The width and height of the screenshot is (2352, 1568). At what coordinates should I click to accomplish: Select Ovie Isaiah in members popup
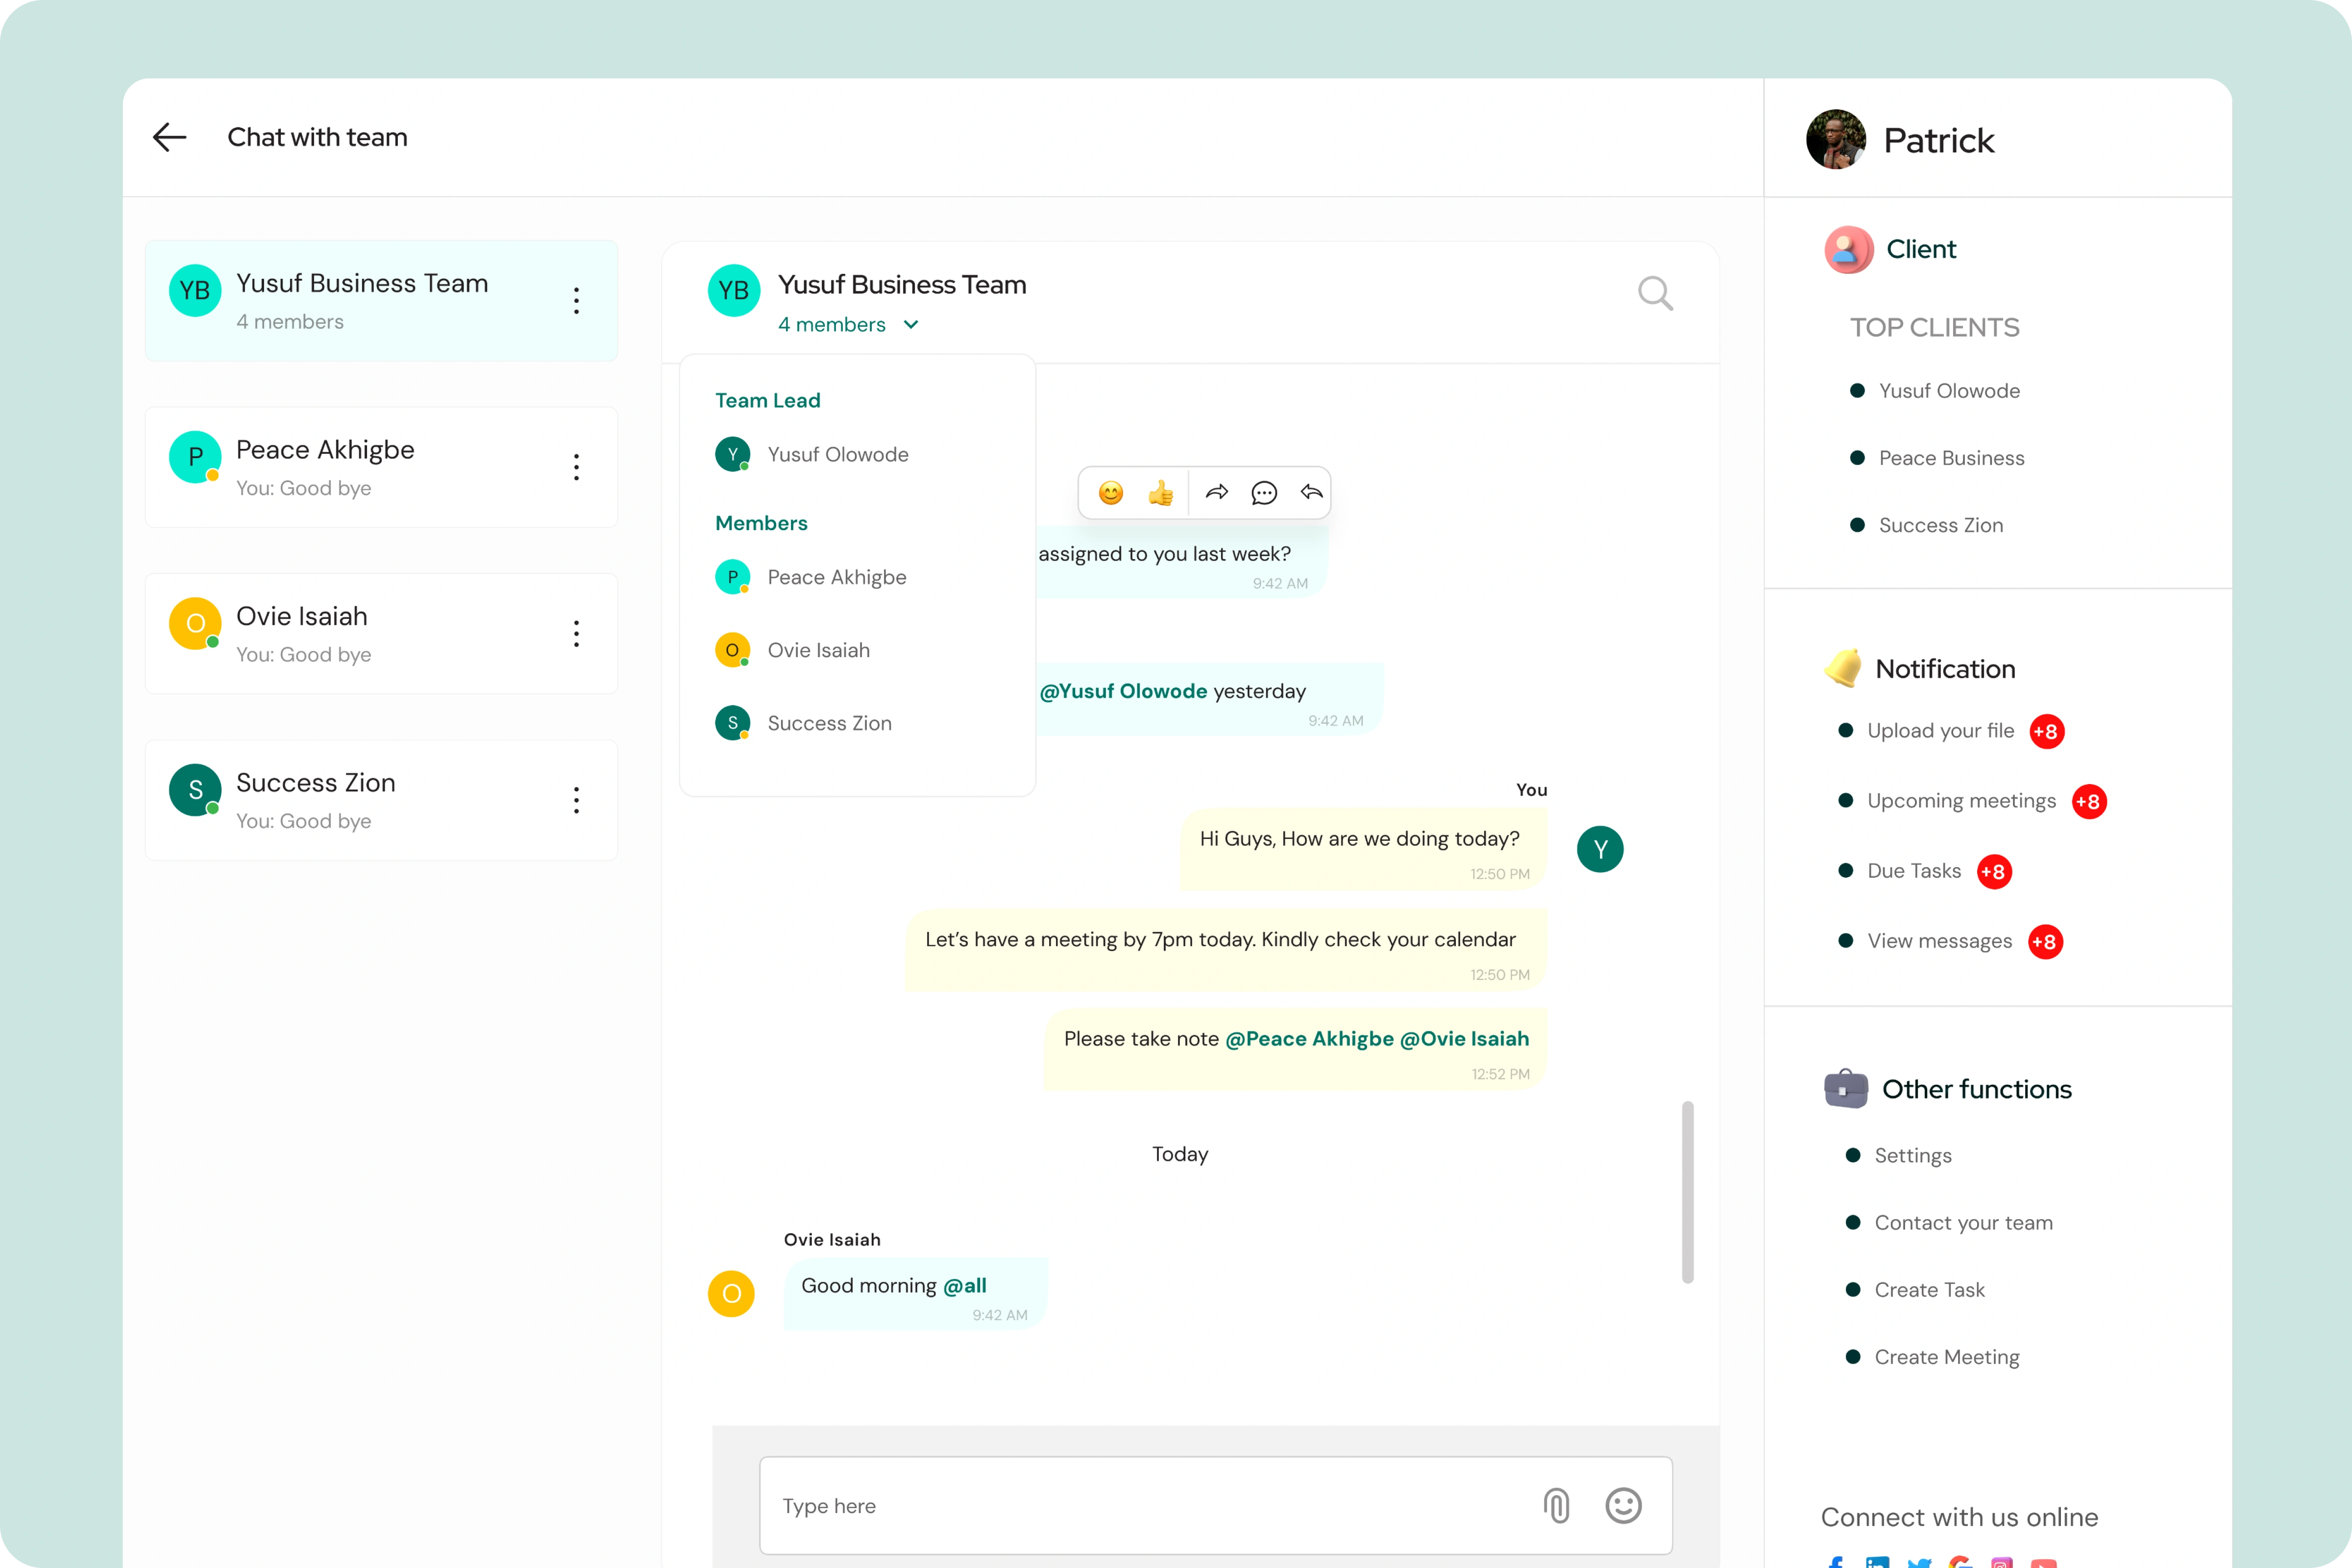[x=818, y=650]
